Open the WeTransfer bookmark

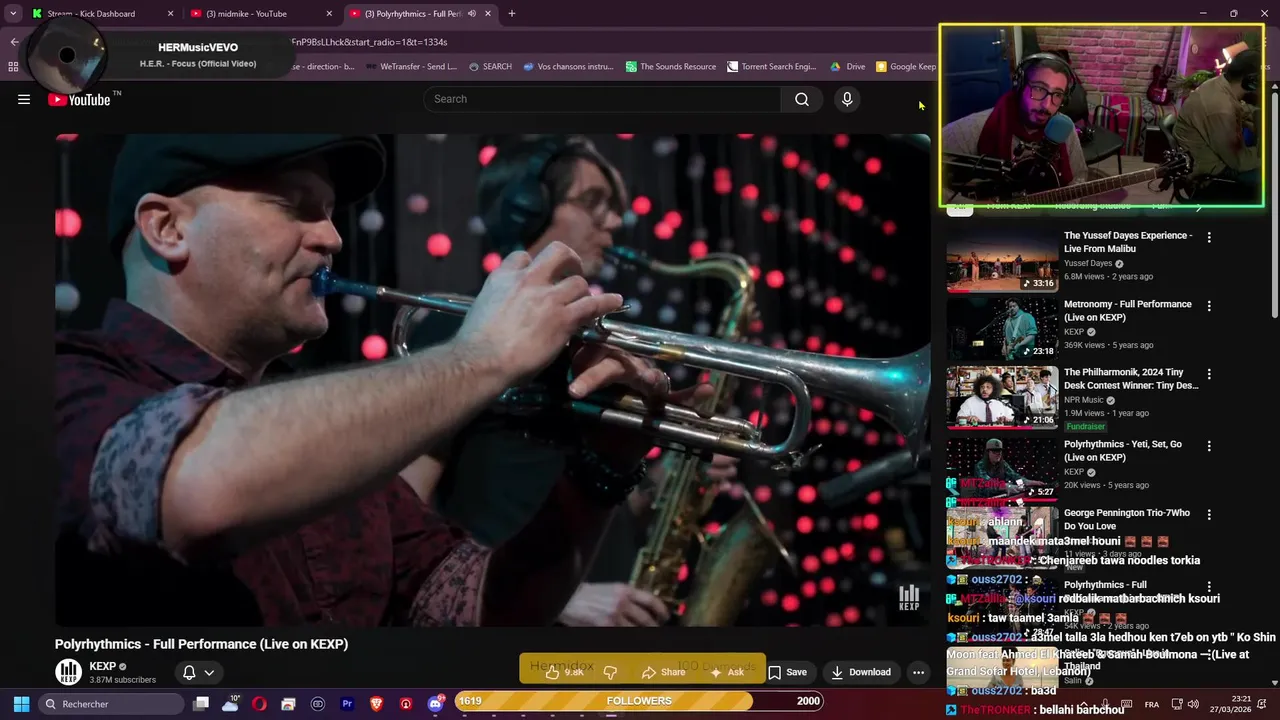click(x=411, y=67)
